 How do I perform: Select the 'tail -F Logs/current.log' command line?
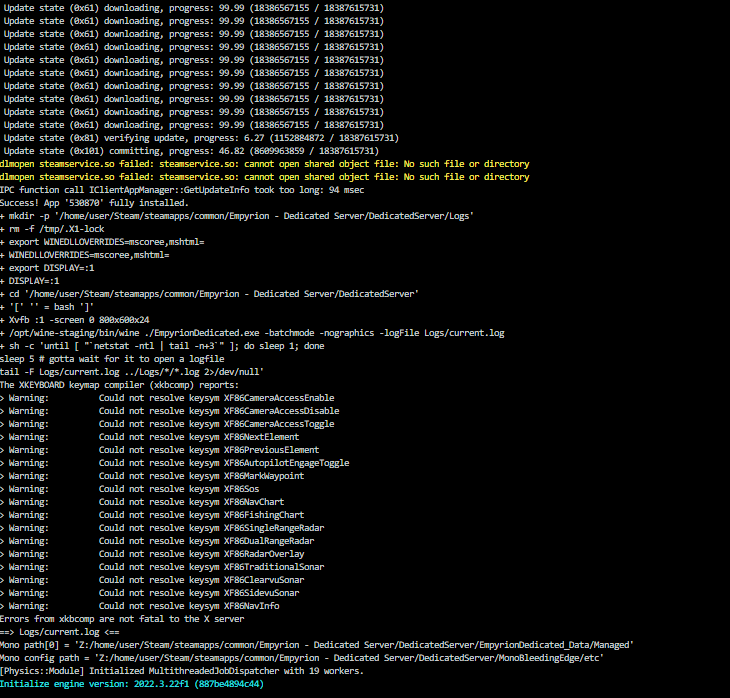coord(132,373)
